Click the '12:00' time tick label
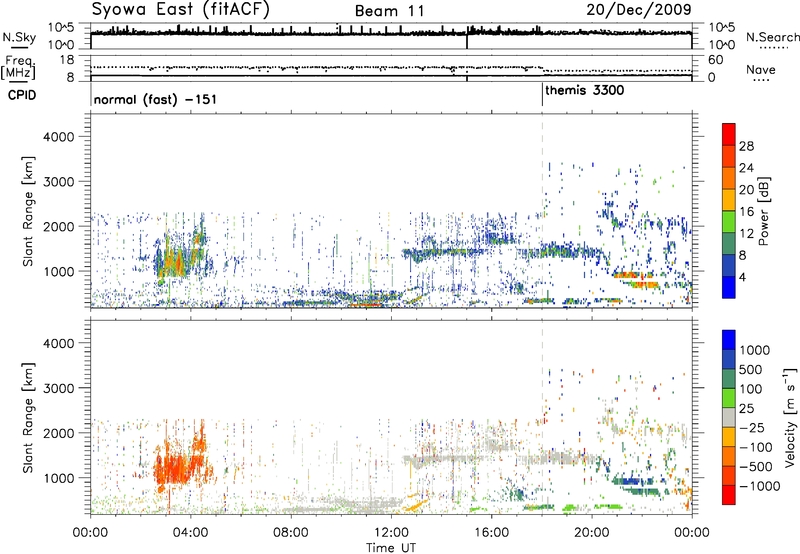The image size is (800, 554). coord(391,533)
